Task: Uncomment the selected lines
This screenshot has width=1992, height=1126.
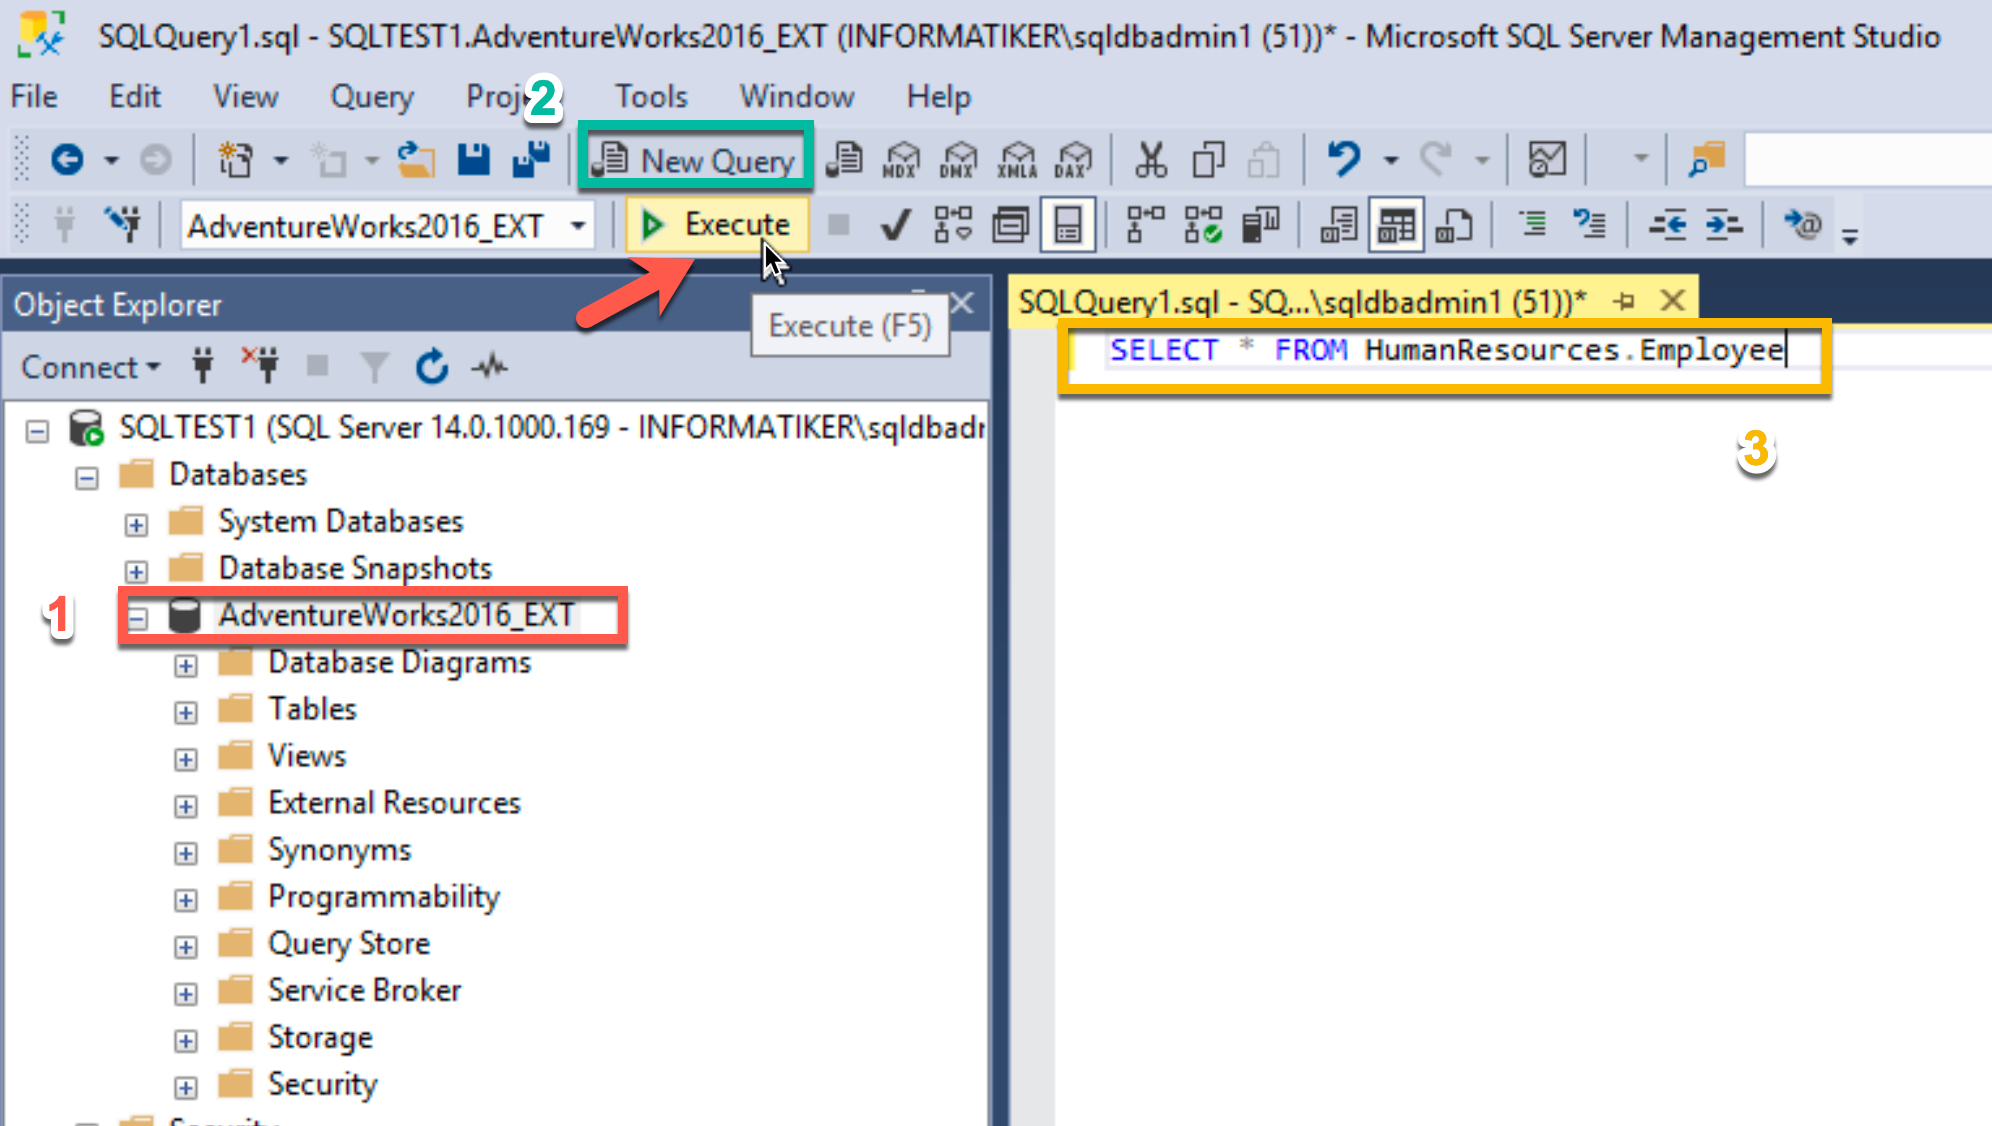Action: [1589, 224]
